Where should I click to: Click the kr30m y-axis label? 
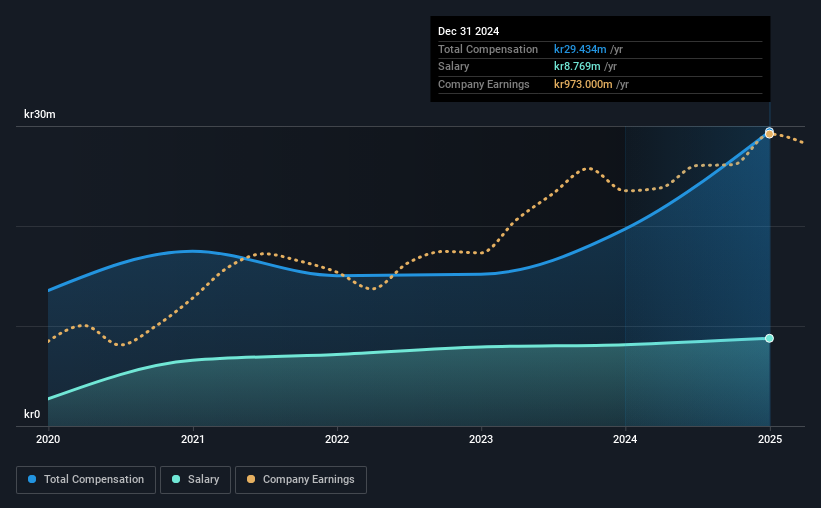coord(40,114)
